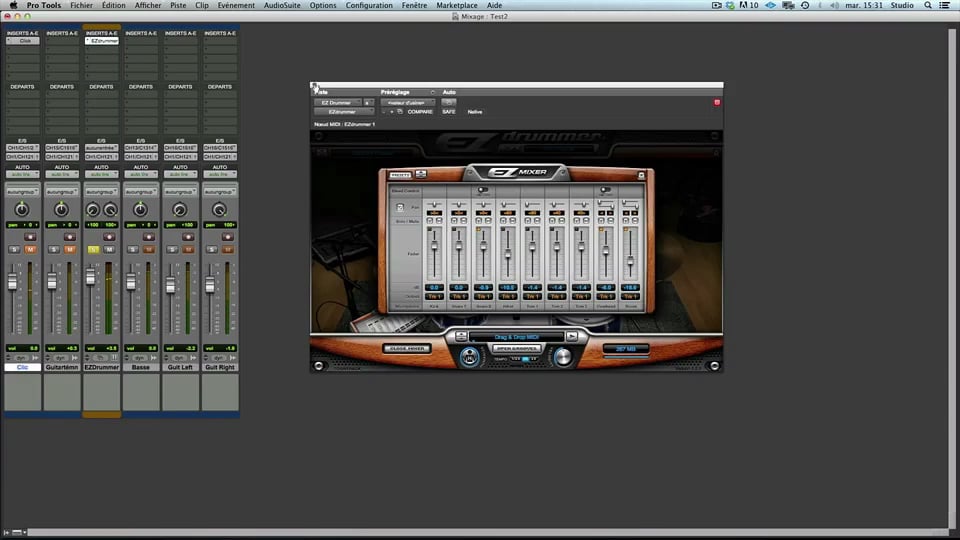Solo the Guit Right track
The height and width of the screenshot is (540, 960).
[x=212, y=249]
